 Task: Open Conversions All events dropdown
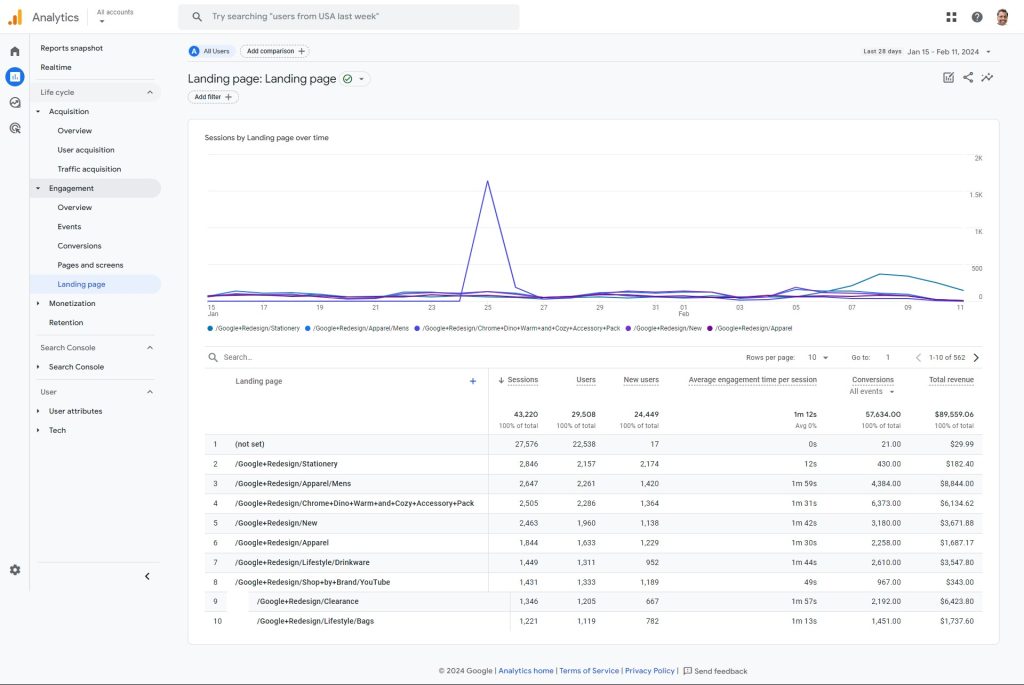coord(872,392)
